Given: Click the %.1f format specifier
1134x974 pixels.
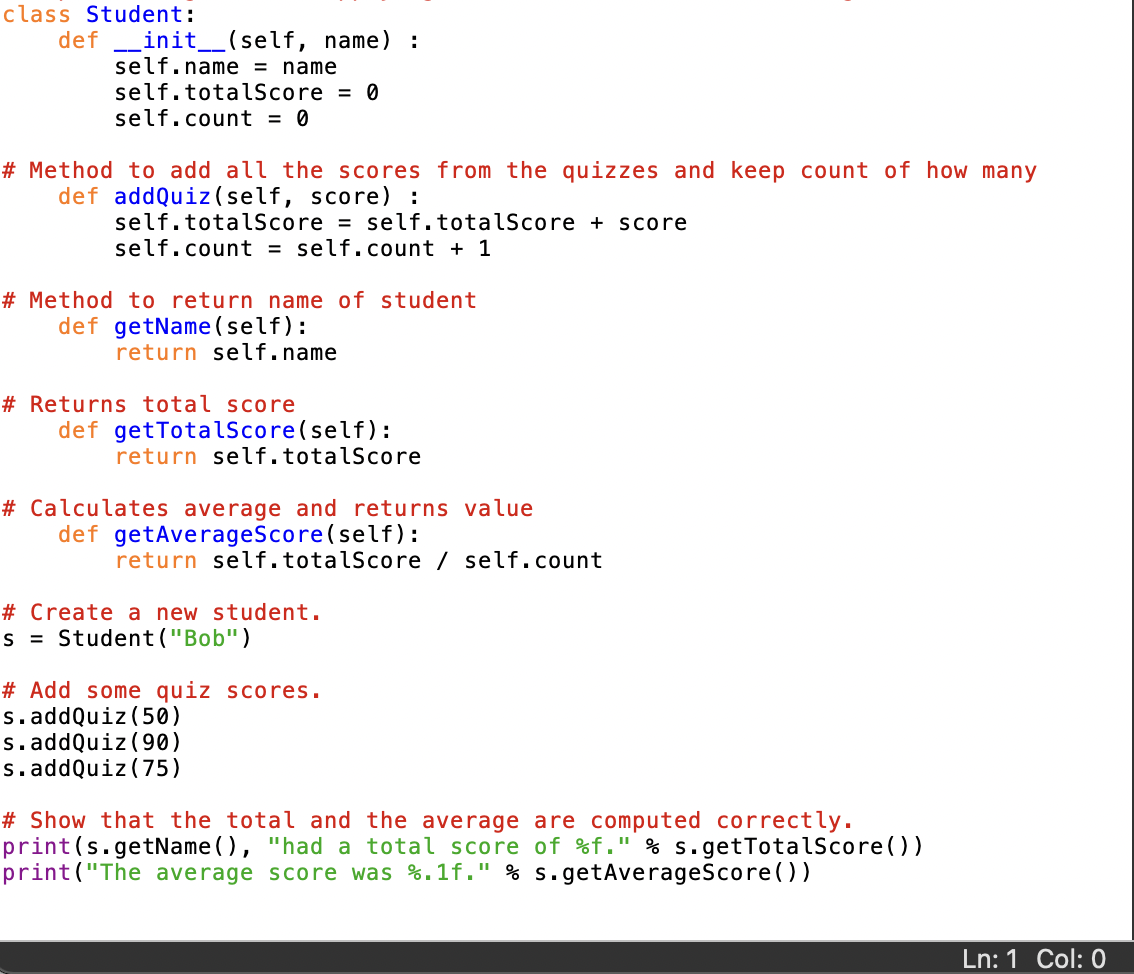Looking at the screenshot, I should (435, 872).
